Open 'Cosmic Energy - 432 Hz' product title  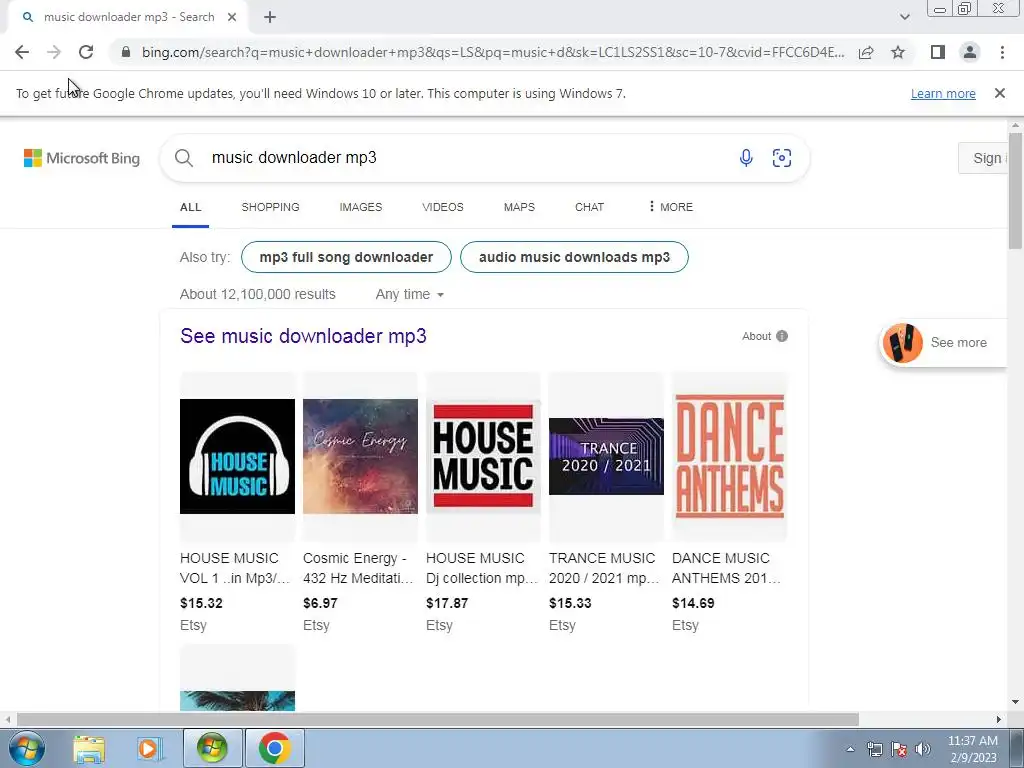coord(358,568)
